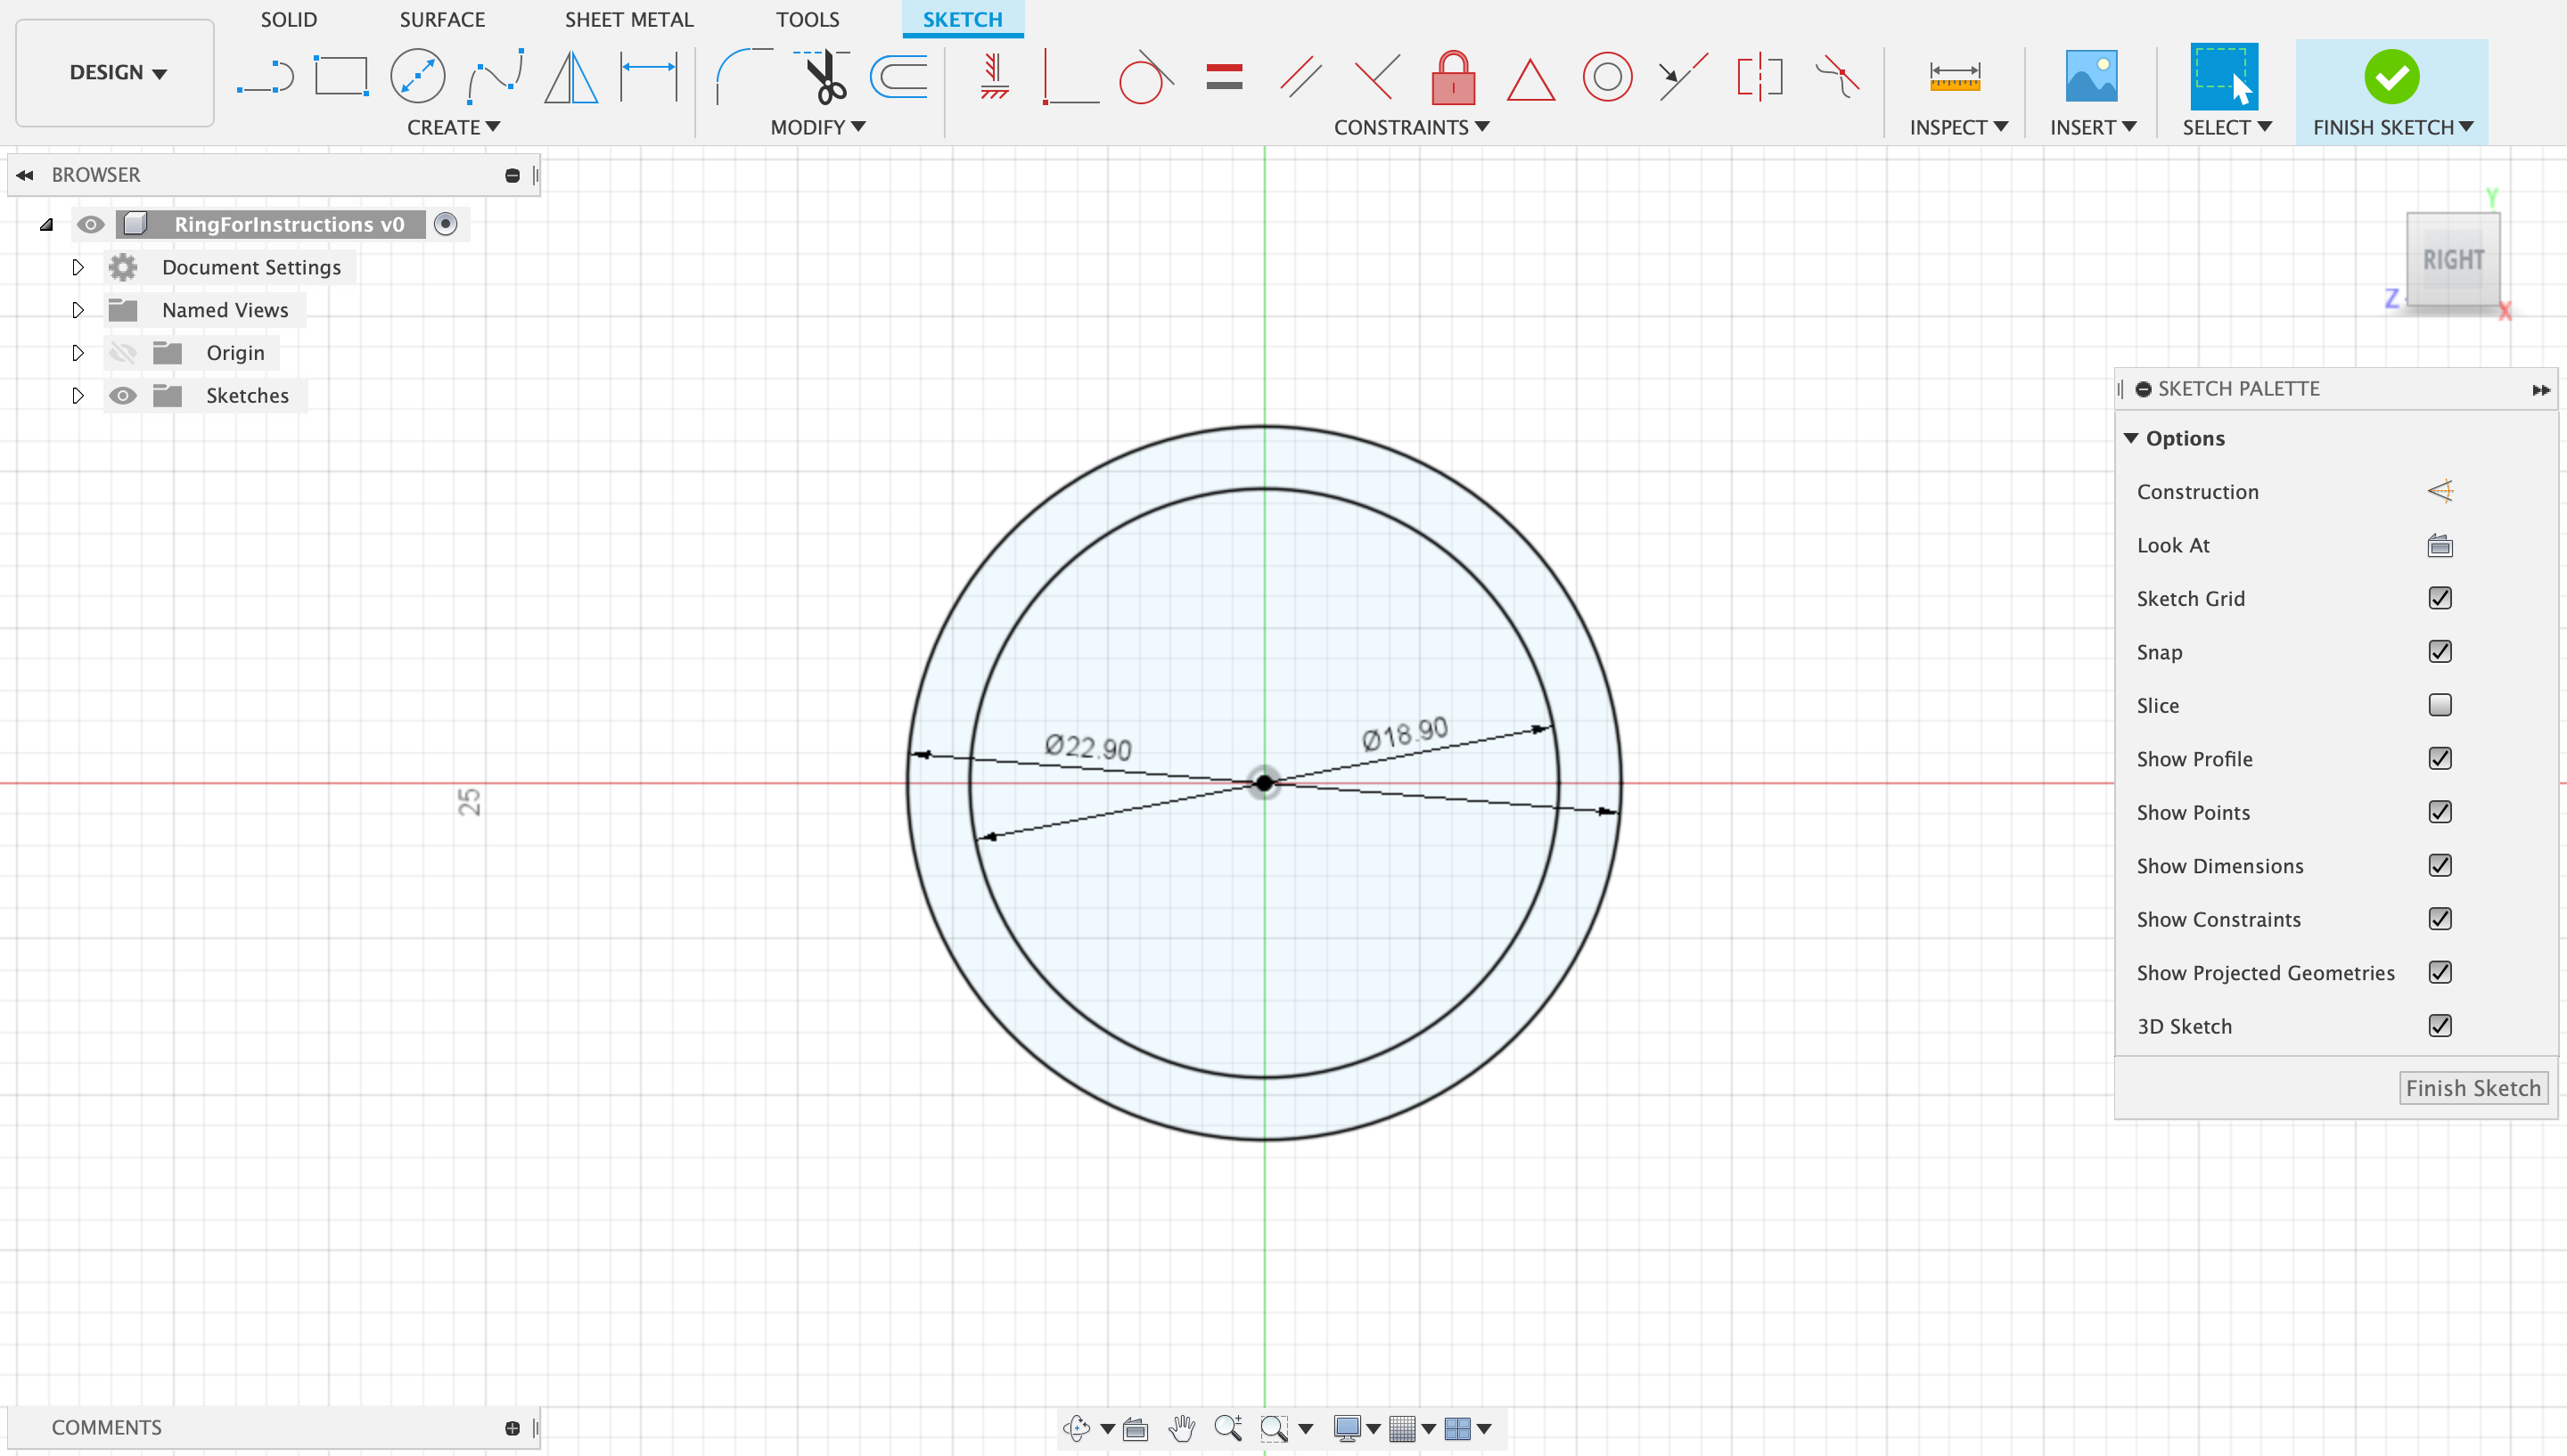Select the Fit Point Spline tool

pos(495,77)
